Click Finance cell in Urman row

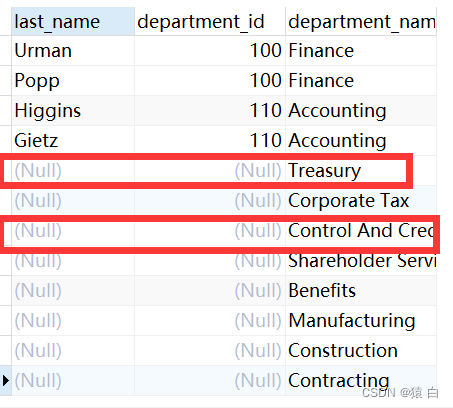pyautogui.click(x=361, y=51)
